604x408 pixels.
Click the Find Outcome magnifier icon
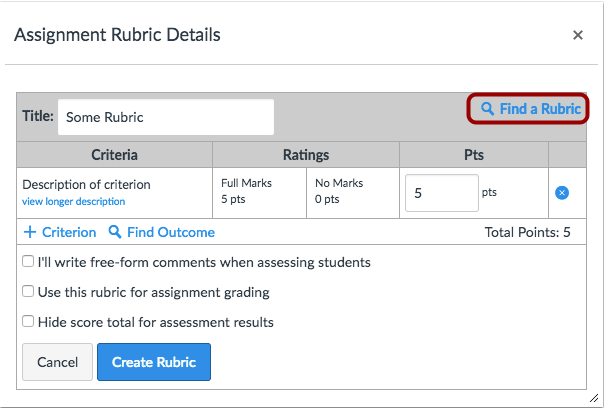[x=115, y=232]
